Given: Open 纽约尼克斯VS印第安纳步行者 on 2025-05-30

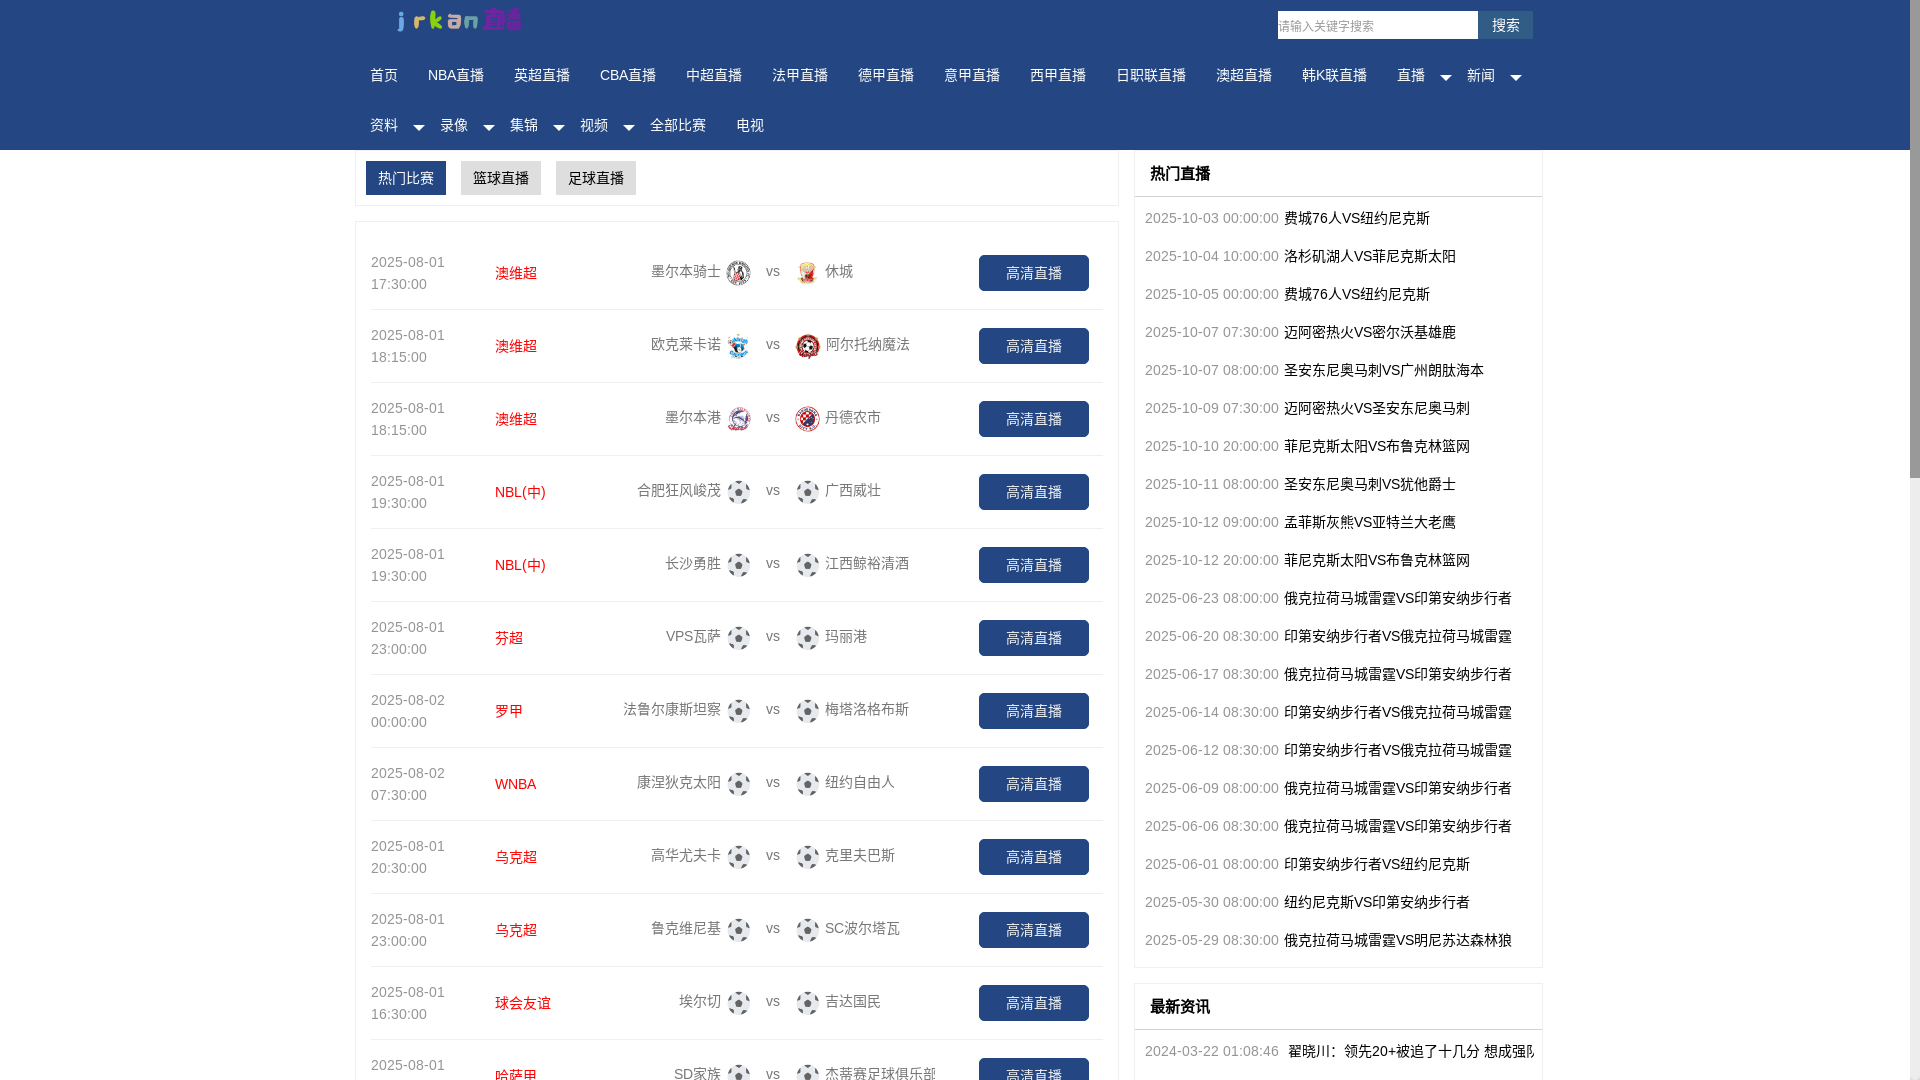Looking at the screenshot, I should [1377, 902].
